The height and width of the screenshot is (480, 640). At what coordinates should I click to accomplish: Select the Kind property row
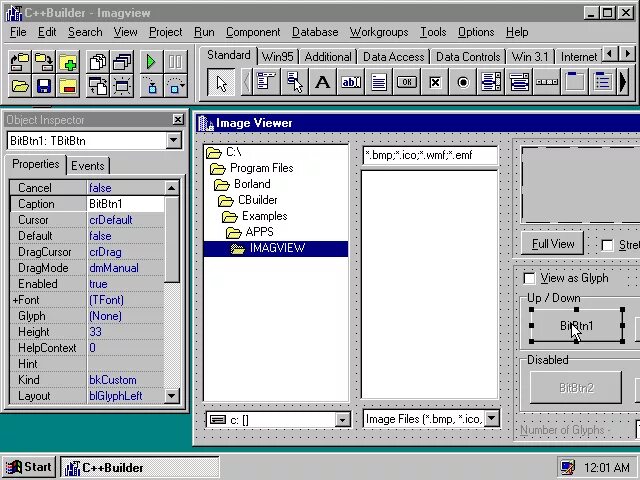[87, 380]
